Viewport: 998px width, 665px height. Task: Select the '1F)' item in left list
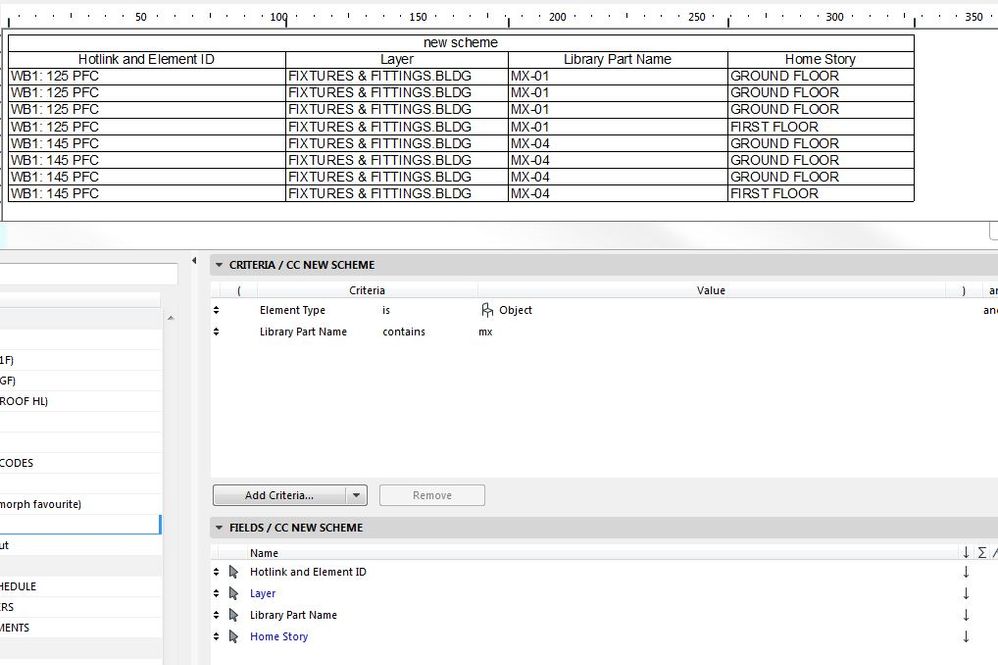(x=80, y=360)
